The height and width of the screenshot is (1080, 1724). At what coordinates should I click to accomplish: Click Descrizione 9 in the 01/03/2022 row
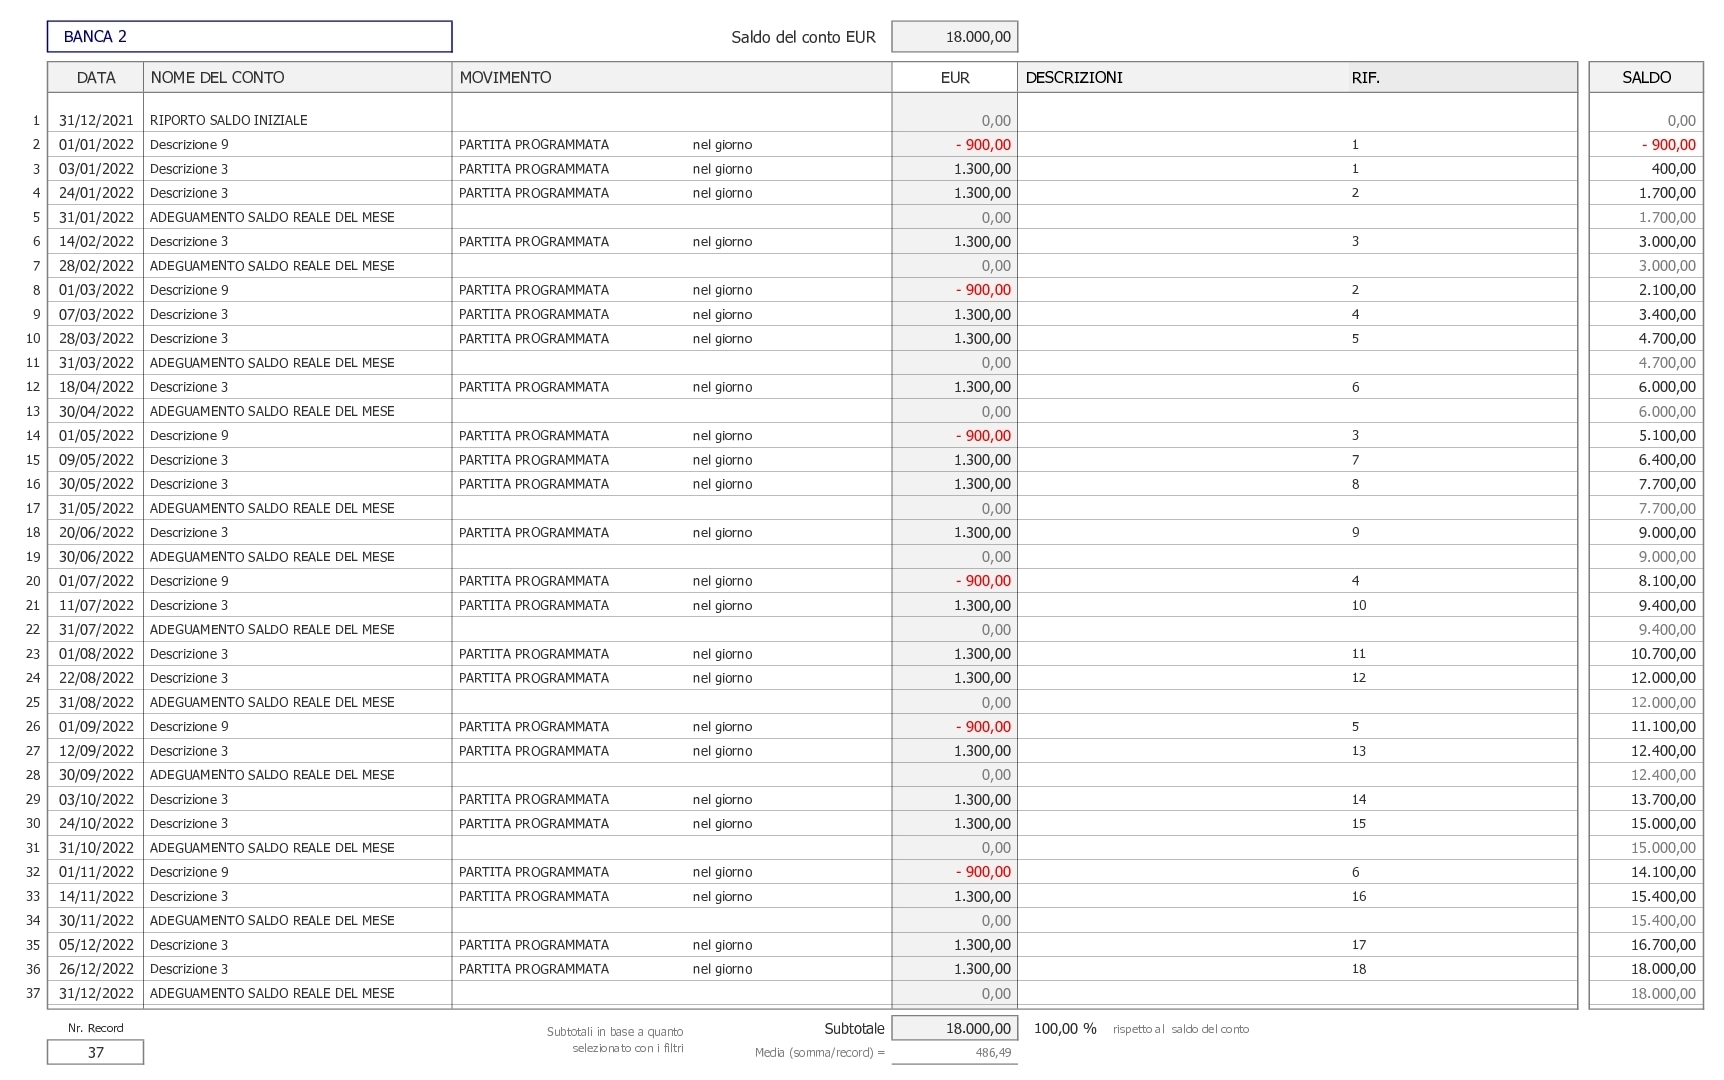click(189, 290)
